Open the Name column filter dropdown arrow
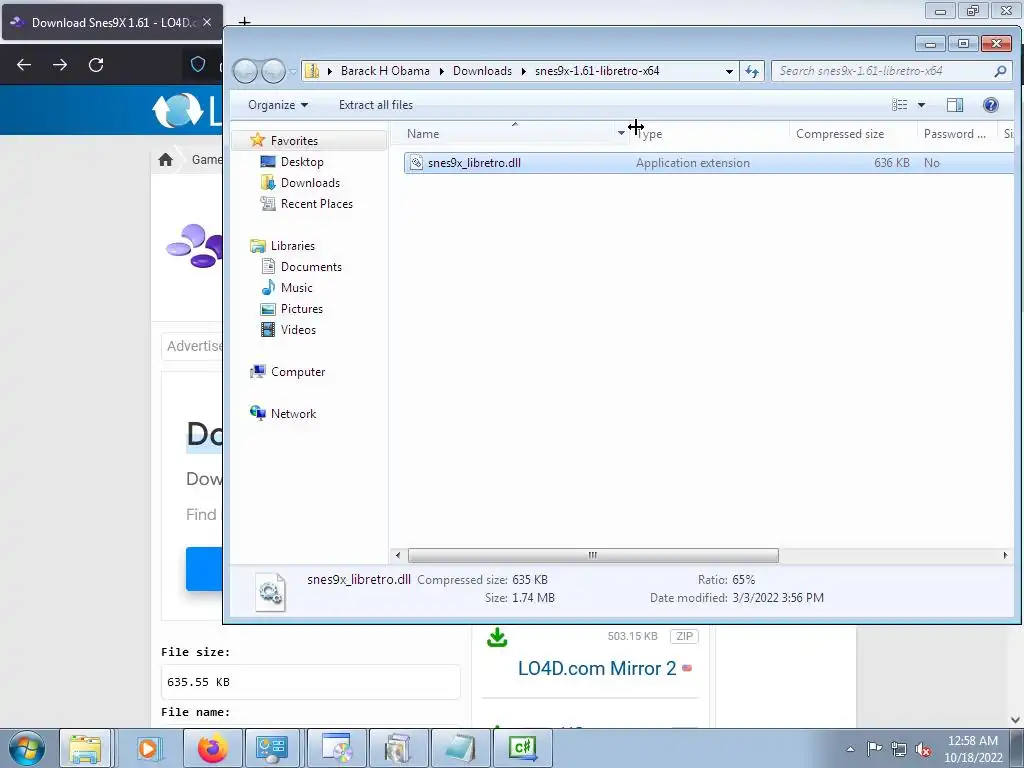The width and height of the screenshot is (1024, 768). pos(621,134)
